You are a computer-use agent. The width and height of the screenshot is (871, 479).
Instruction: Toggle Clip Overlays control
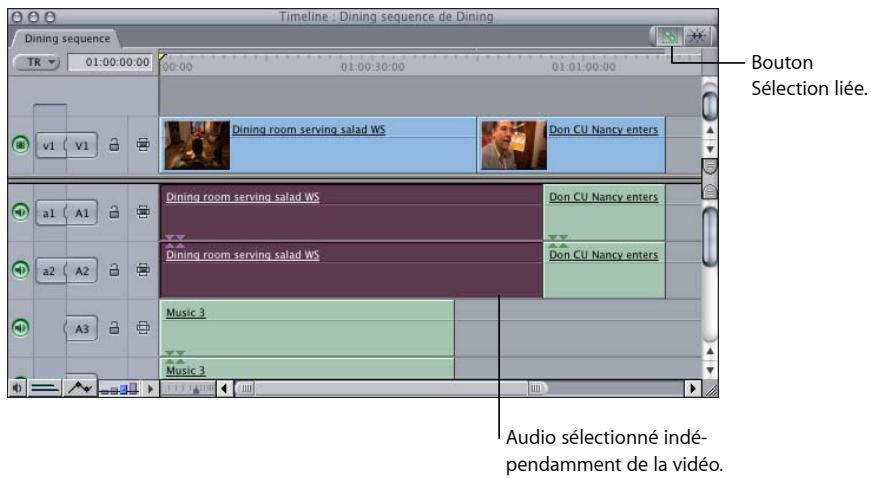80,388
